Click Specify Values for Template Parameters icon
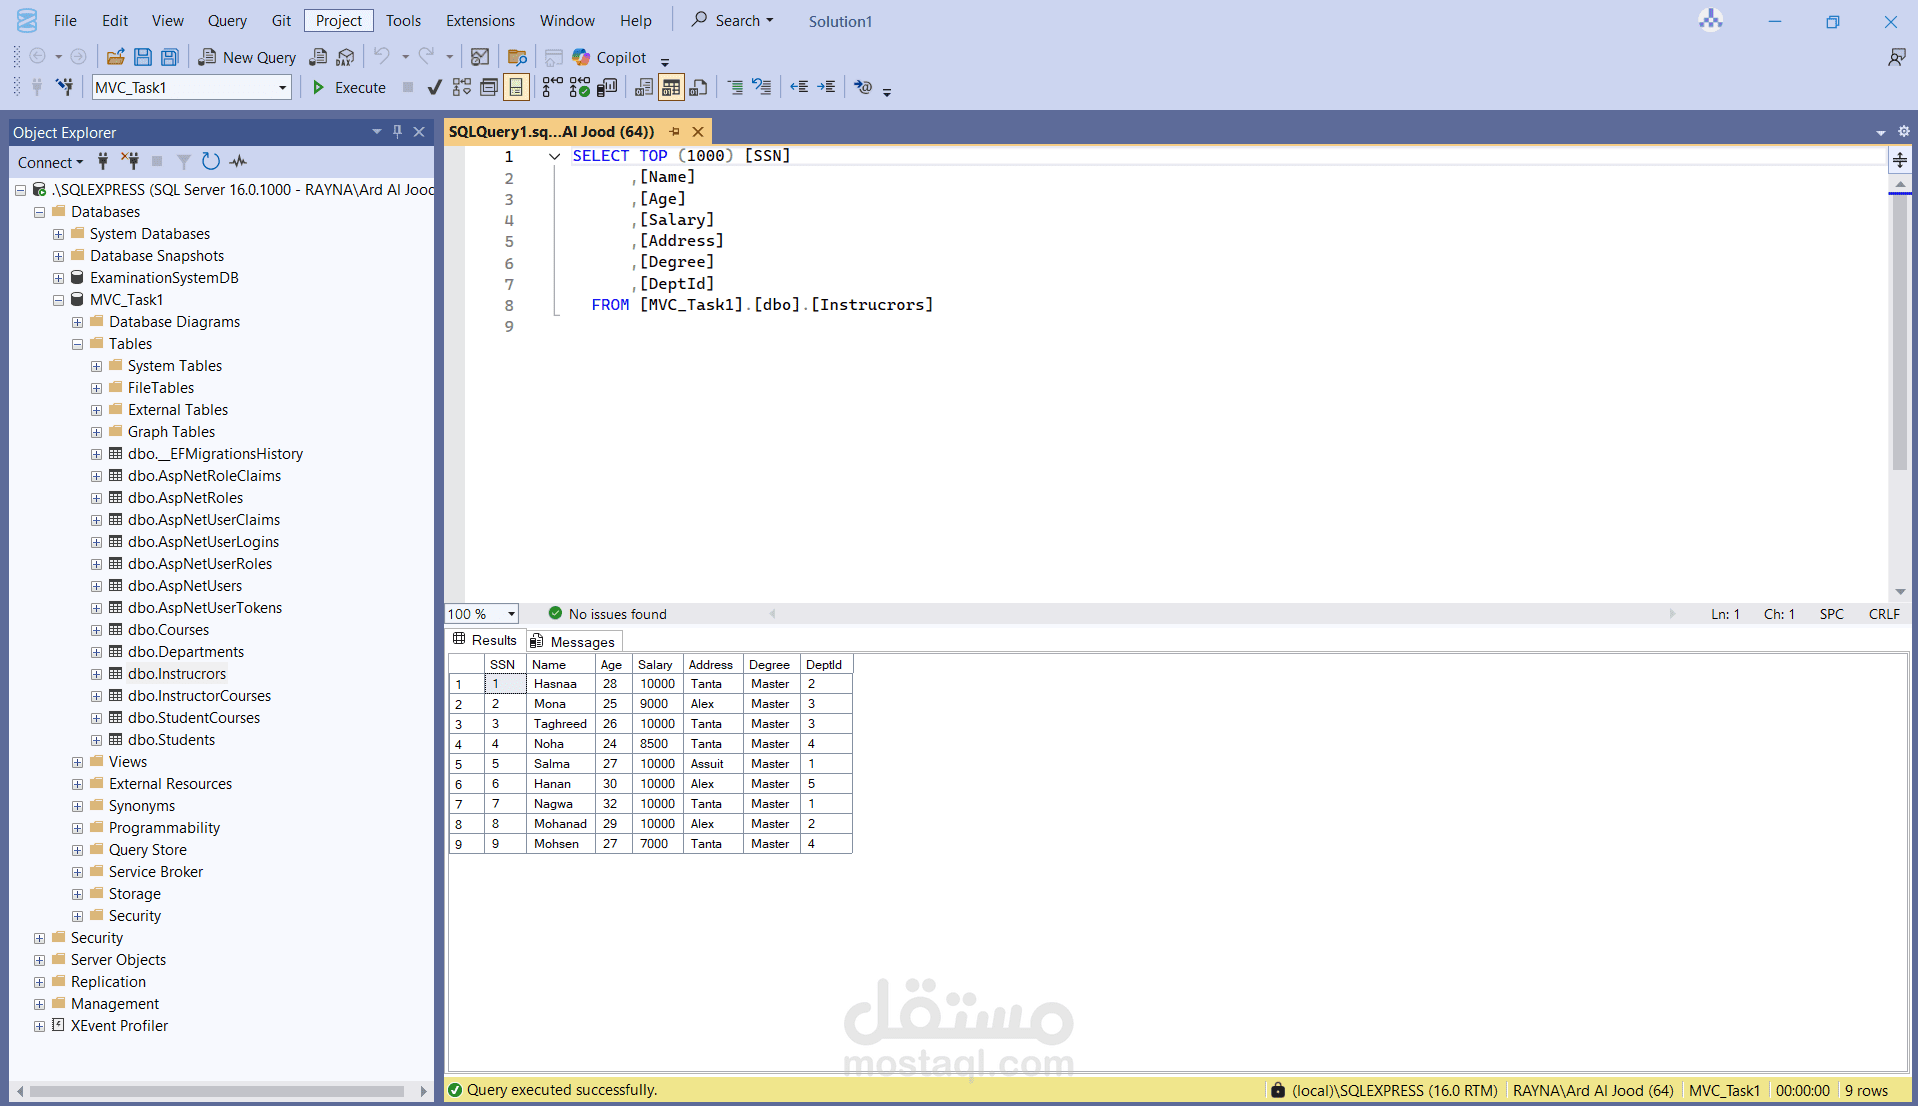 [x=863, y=87]
